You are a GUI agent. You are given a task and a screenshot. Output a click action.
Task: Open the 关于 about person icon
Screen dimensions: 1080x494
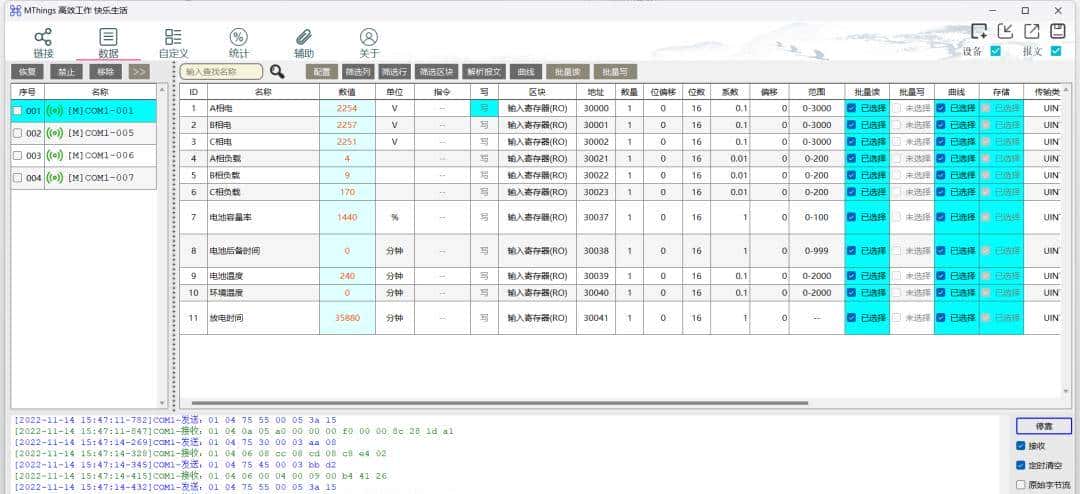[368, 37]
